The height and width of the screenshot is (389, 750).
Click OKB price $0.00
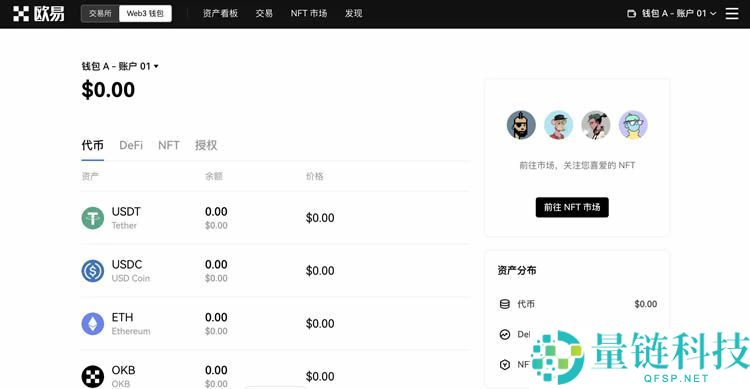point(320,377)
